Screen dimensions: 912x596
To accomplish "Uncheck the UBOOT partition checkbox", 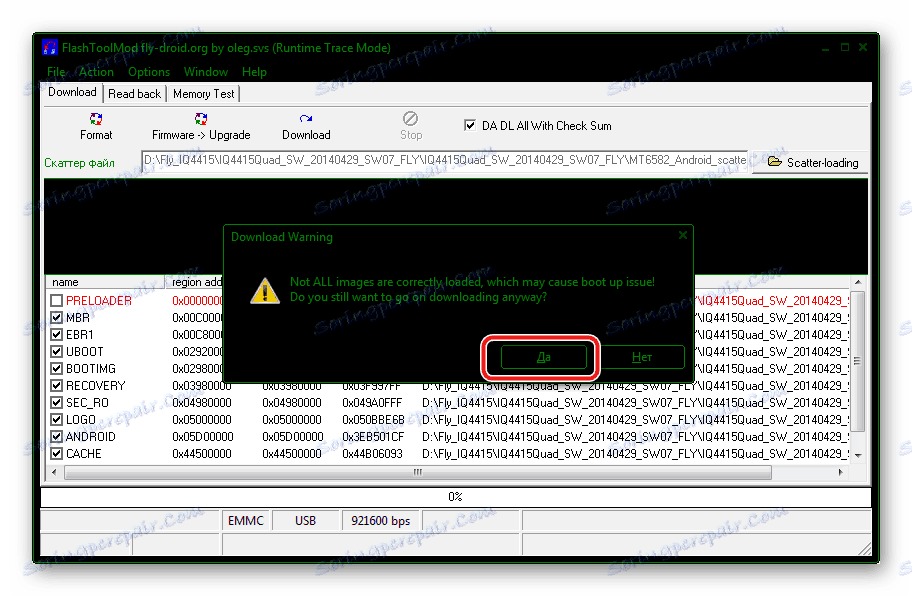I will (x=56, y=352).
